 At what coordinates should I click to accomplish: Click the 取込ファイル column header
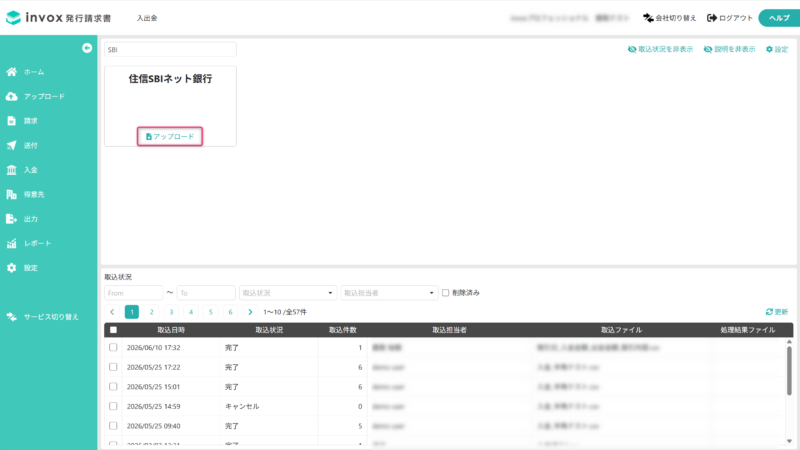pyautogui.click(x=621, y=330)
